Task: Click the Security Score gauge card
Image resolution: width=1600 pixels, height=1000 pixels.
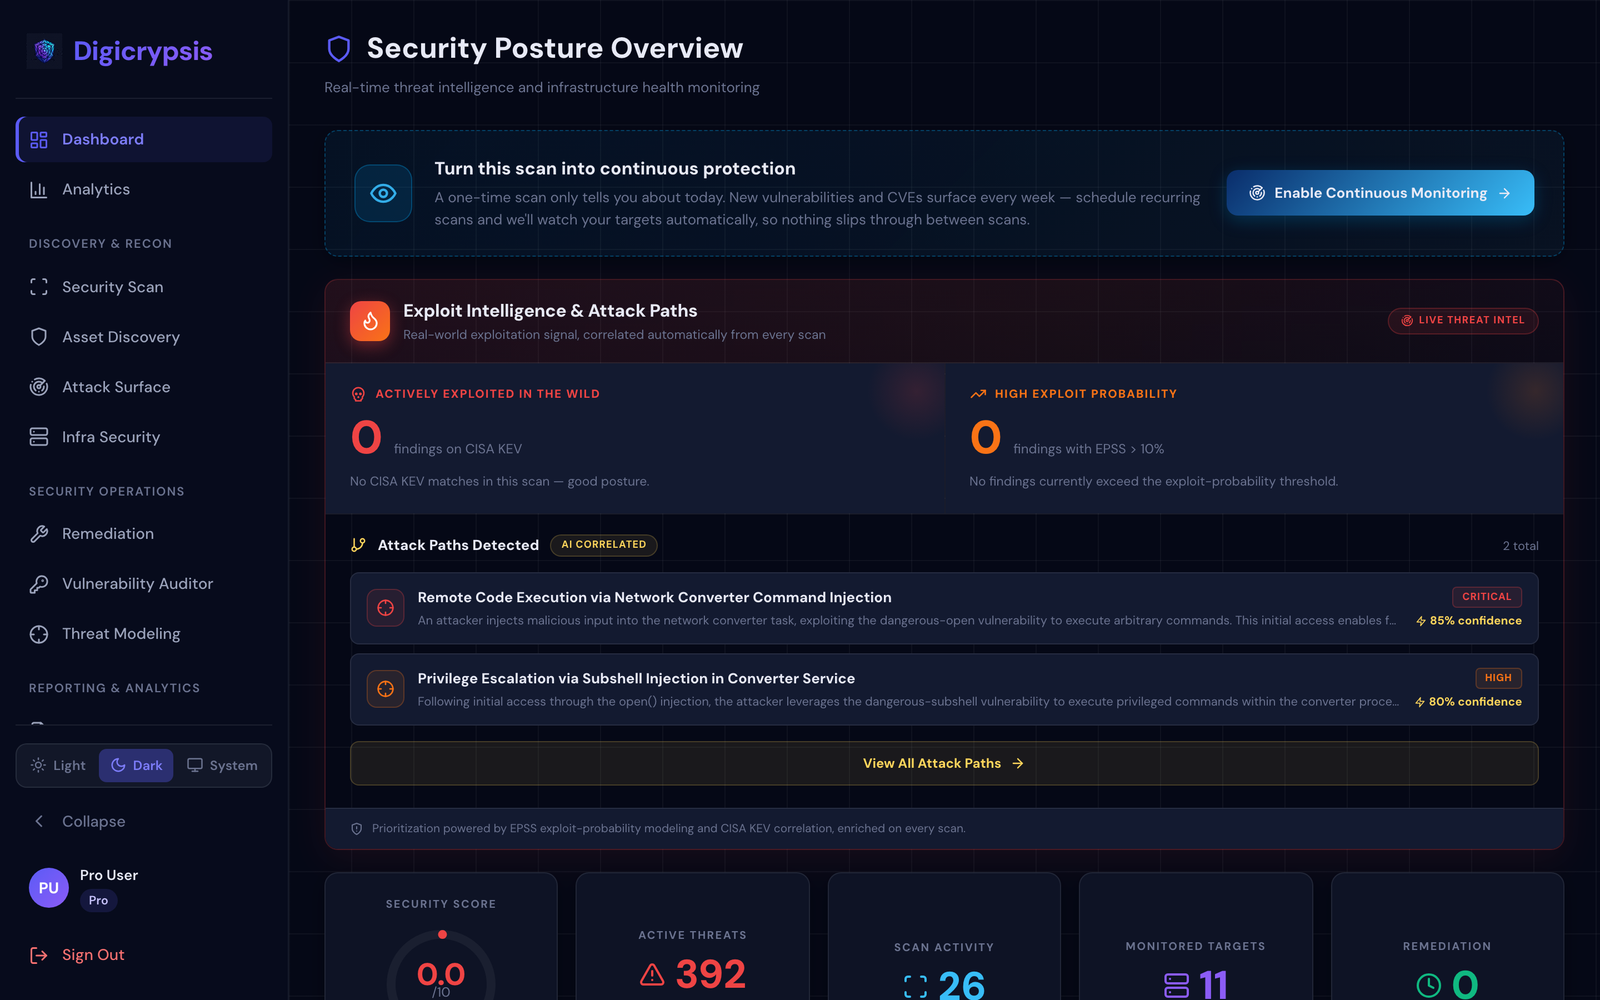Action: pyautogui.click(x=441, y=937)
